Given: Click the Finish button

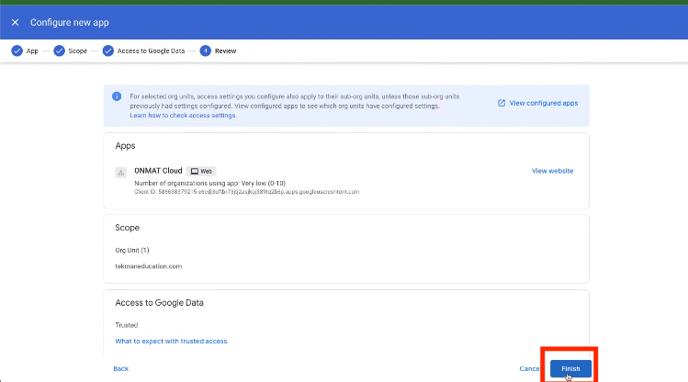Looking at the screenshot, I should tap(570, 368).
